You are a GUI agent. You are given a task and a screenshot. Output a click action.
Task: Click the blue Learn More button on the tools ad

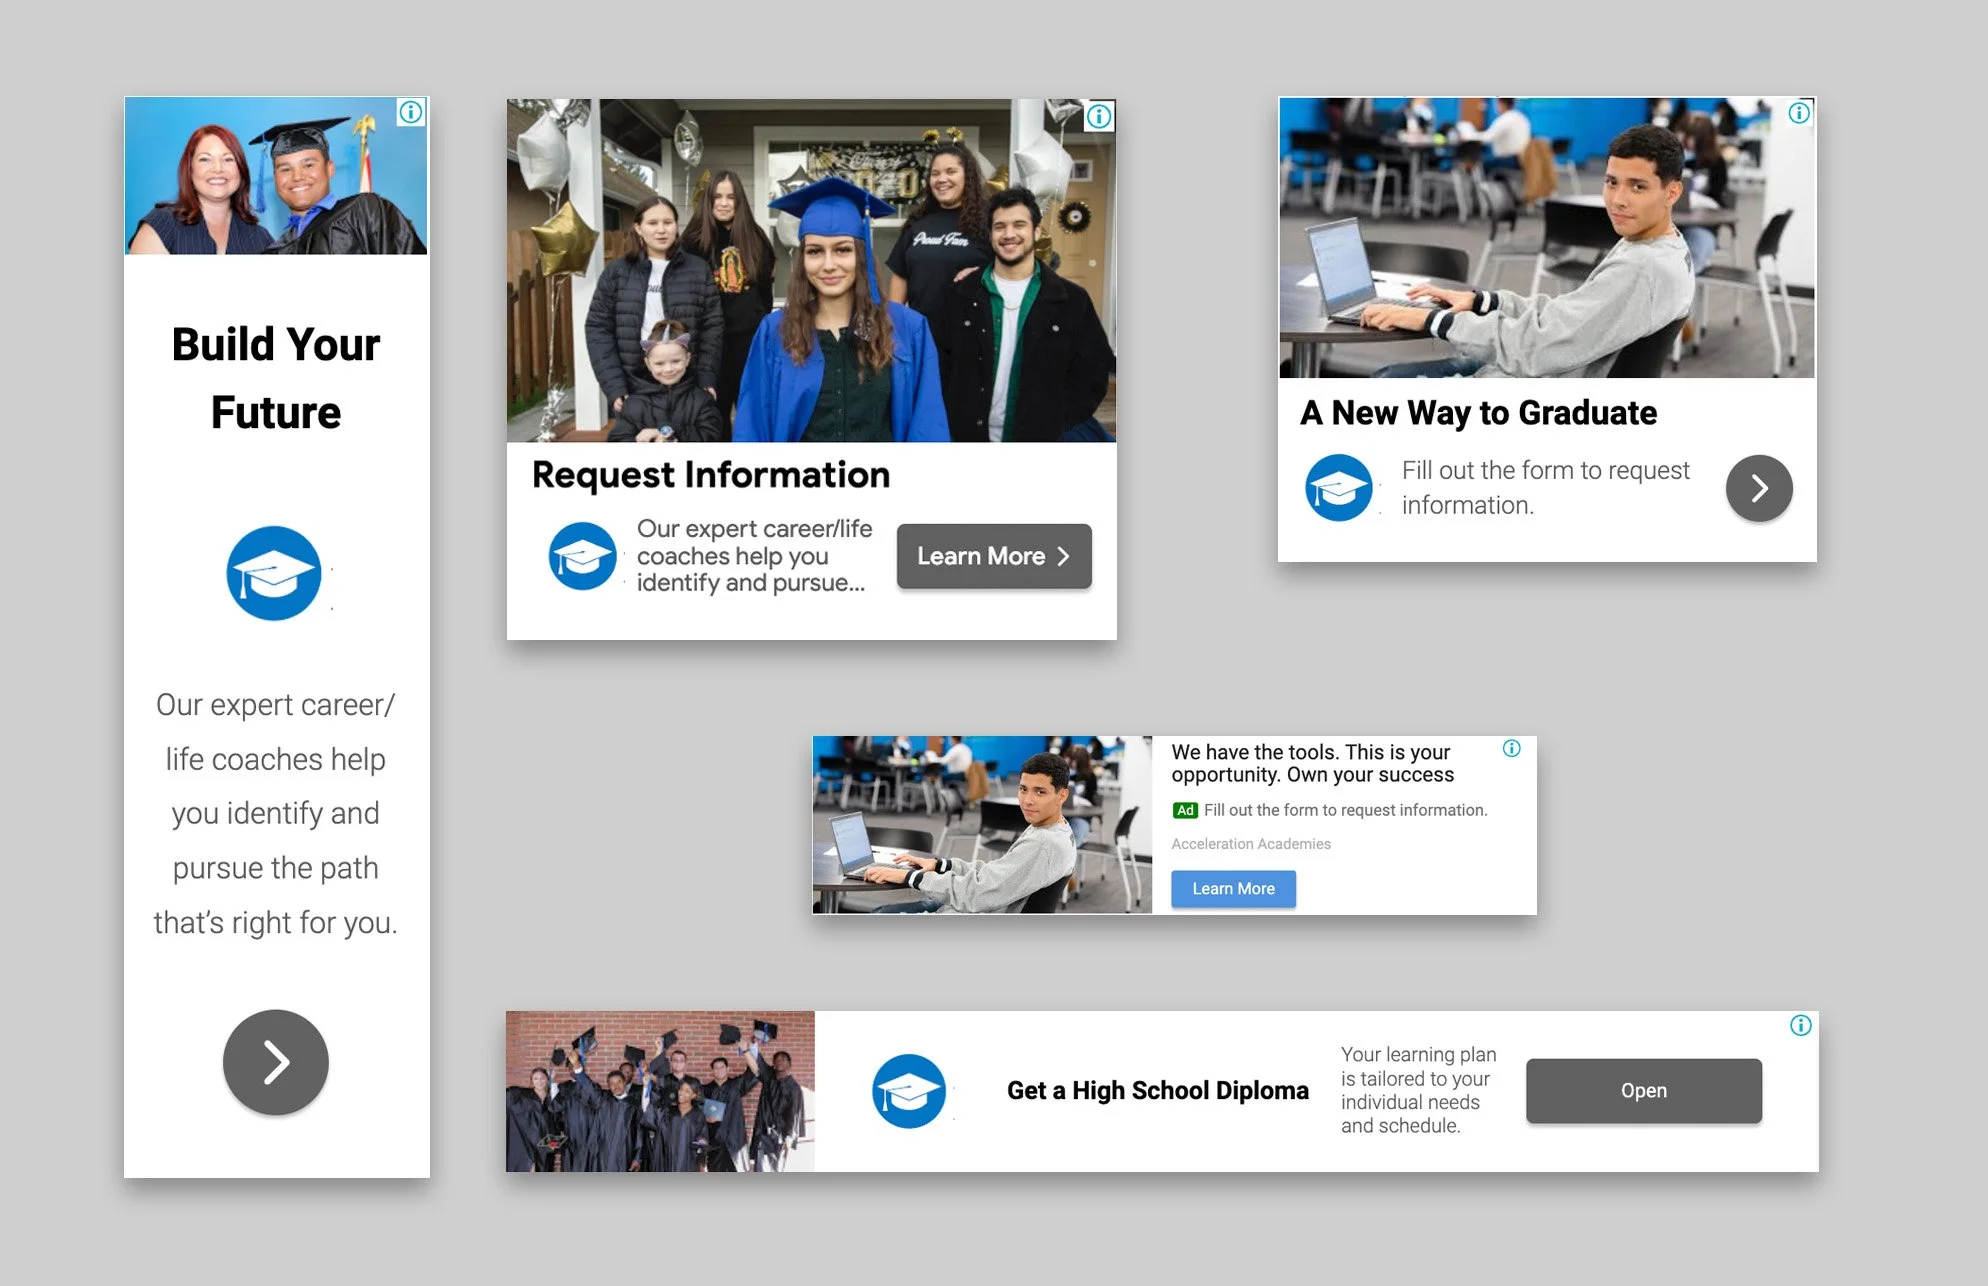click(x=1233, y=888)
